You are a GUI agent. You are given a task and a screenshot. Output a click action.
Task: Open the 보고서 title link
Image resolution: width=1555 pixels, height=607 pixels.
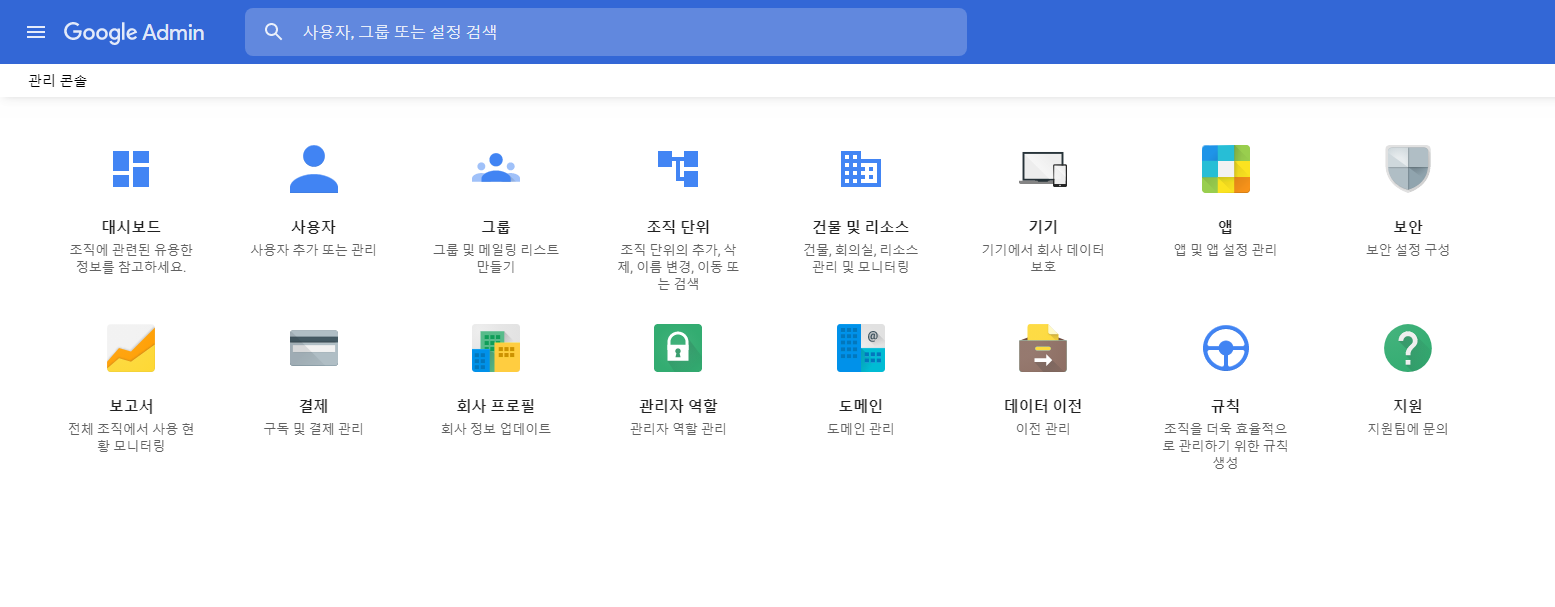131,406
